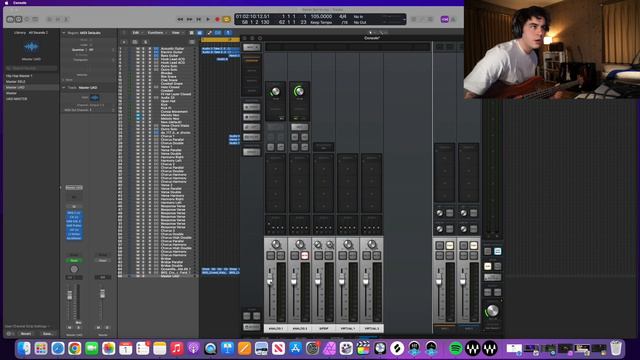Open the Trash in the Dock
Viewport: 640px width, 360px height.
point(616,348)
